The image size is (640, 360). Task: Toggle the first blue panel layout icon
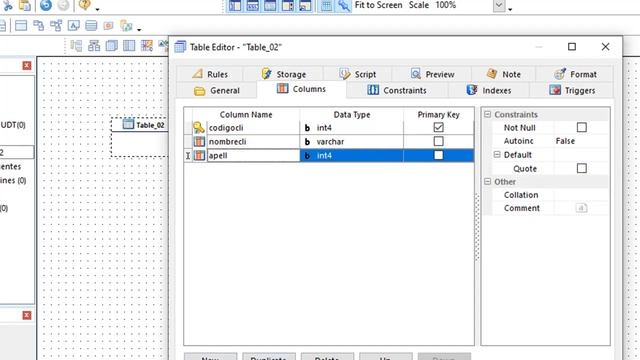235,5
